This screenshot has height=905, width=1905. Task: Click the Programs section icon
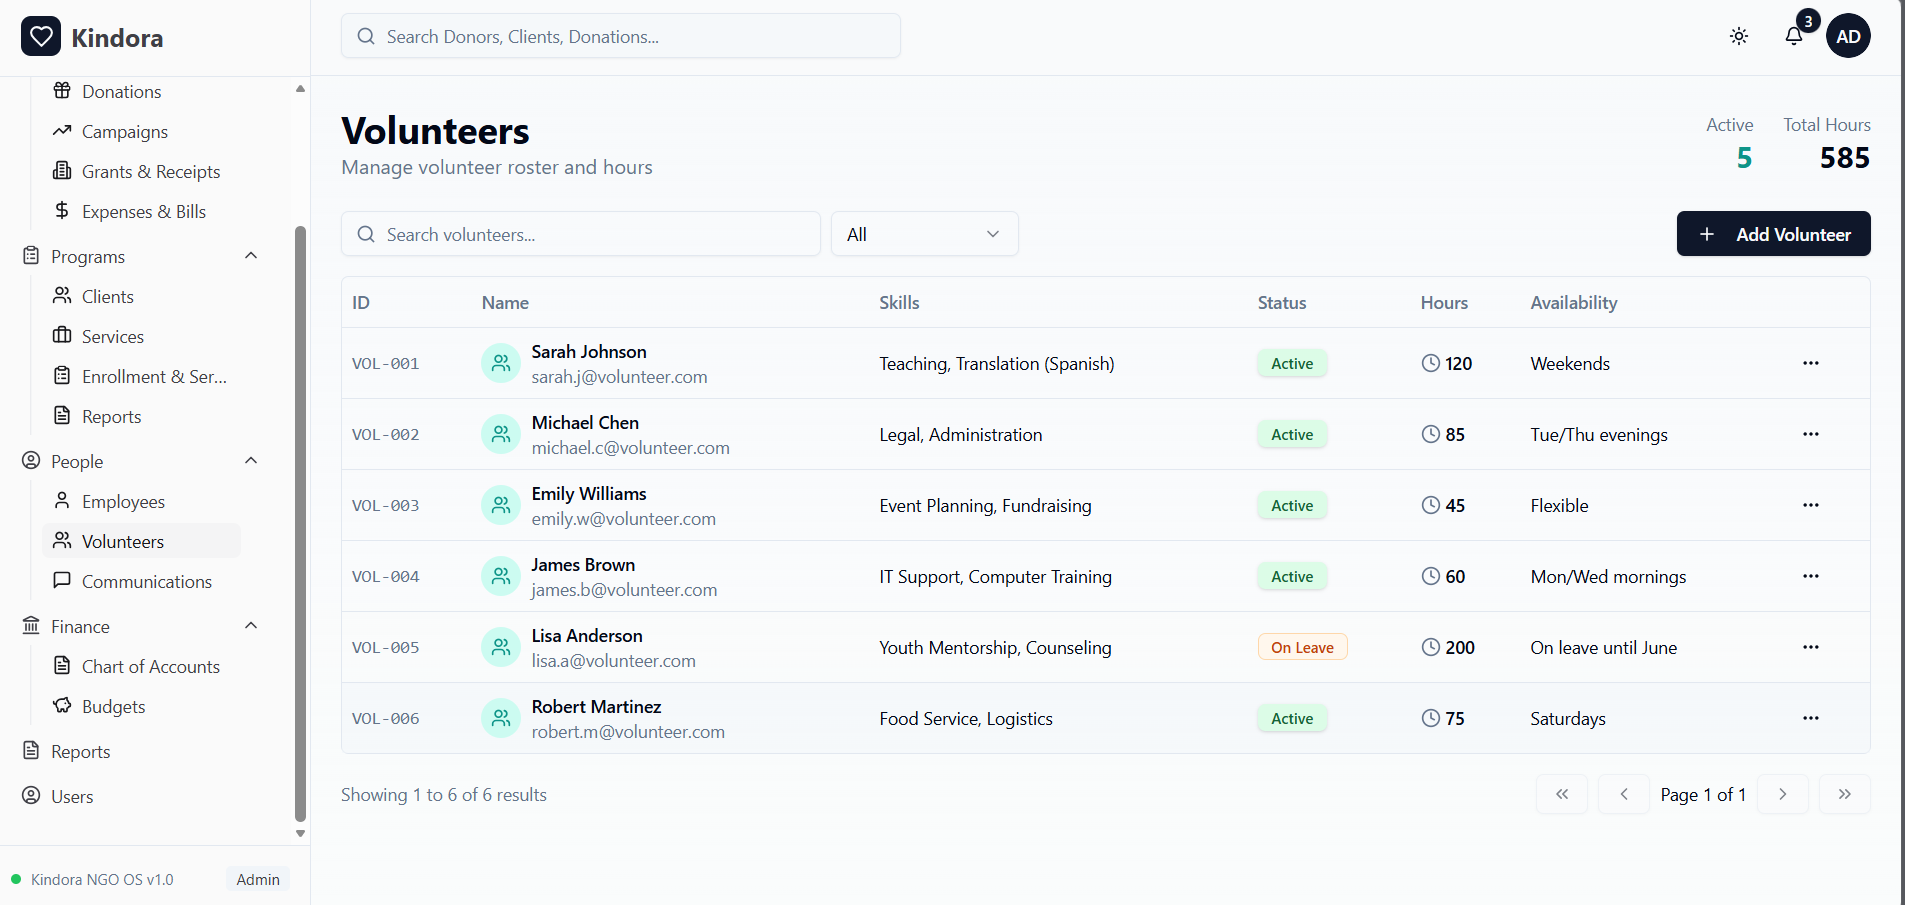pyautogui.click(x=31, y=256)
